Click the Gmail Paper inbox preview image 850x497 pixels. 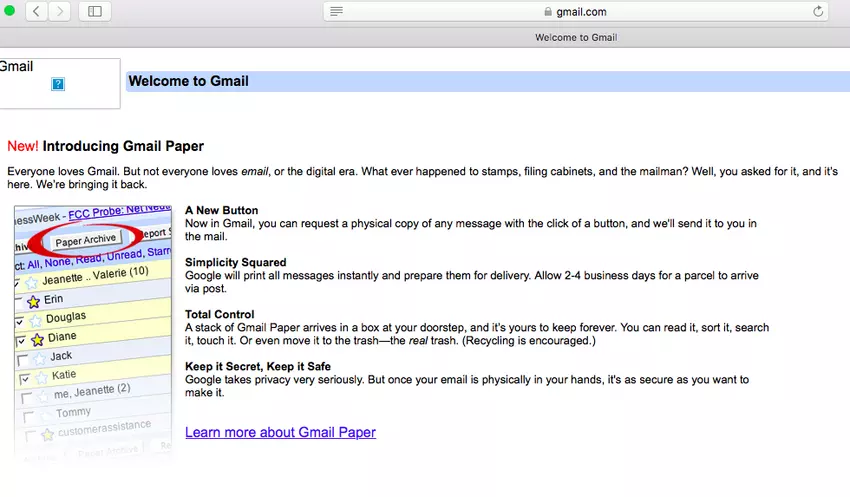[x=93, y=333]
